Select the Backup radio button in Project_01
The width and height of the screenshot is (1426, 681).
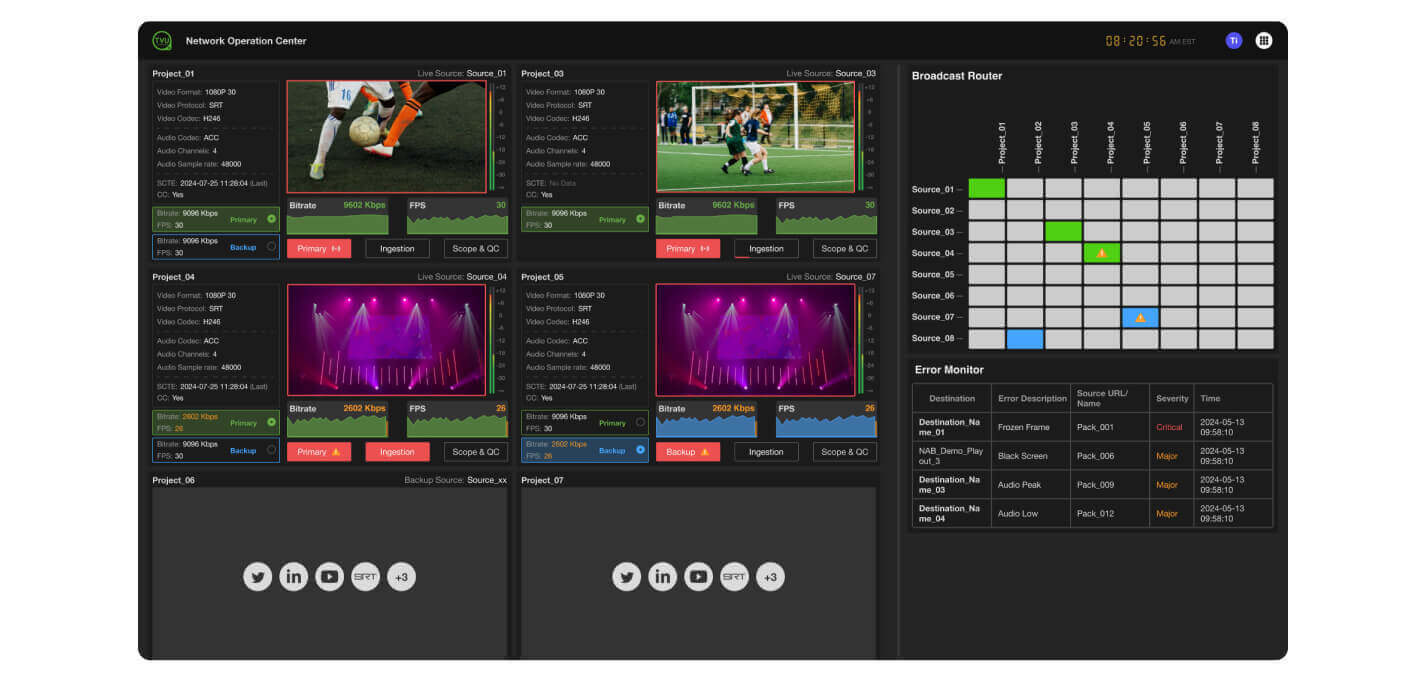[x=269, y=245]
